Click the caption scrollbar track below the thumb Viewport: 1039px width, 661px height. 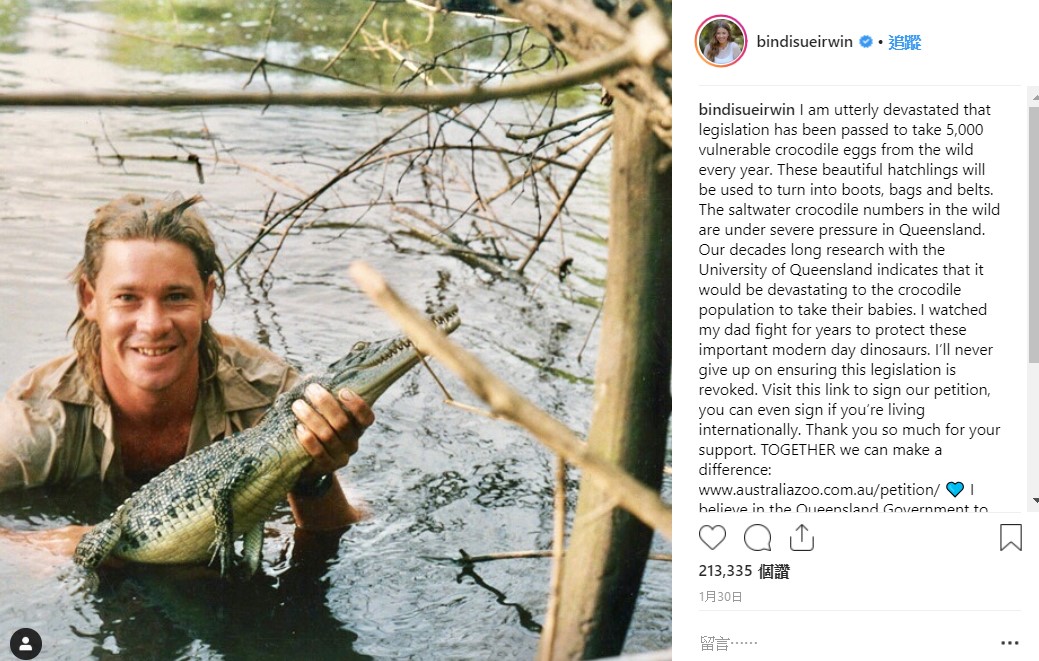[x=1033, y=440]
